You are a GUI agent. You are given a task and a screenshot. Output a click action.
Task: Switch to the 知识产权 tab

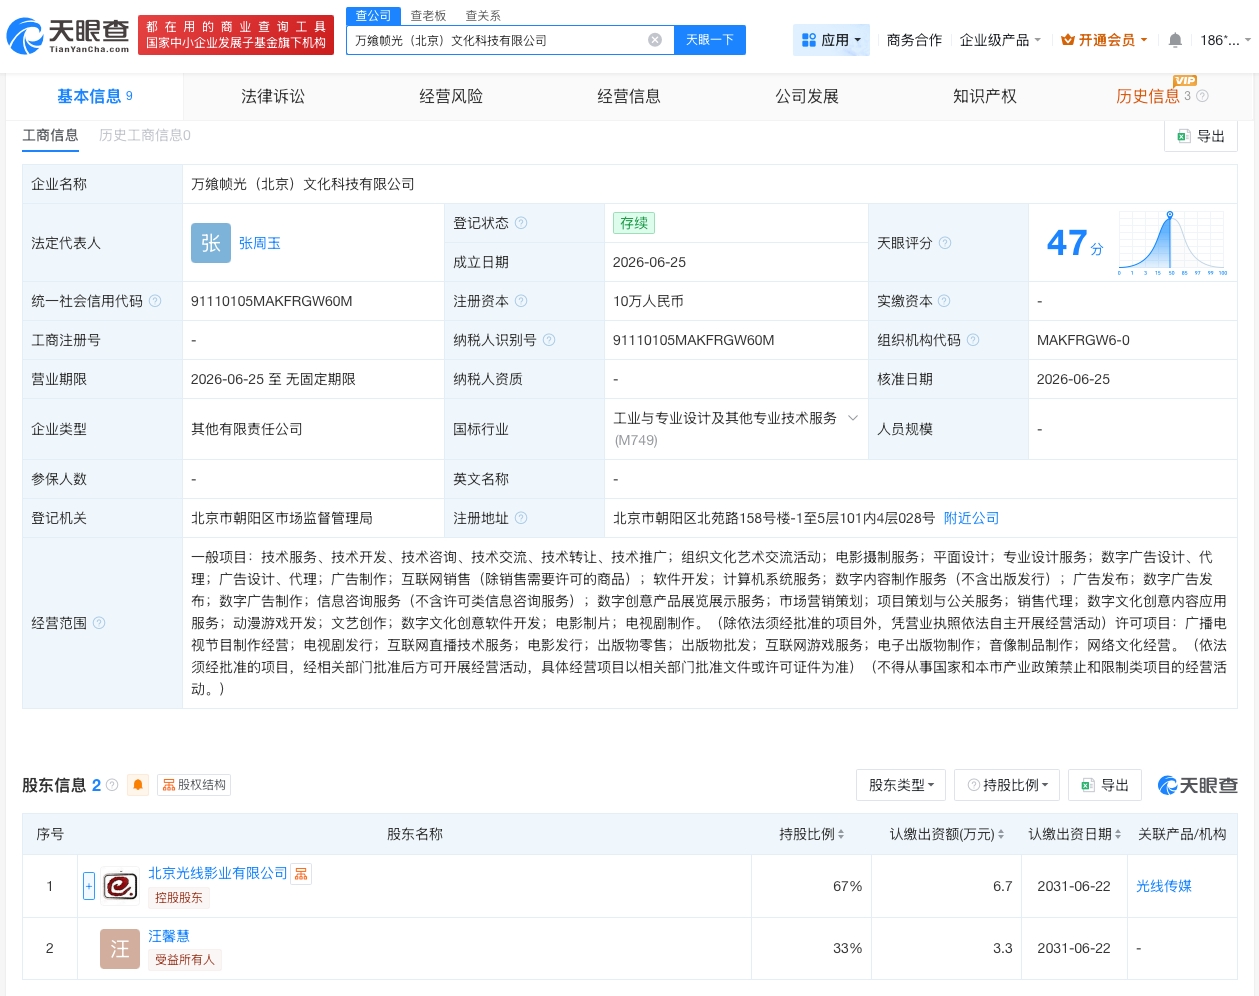[x=985, y=96]
